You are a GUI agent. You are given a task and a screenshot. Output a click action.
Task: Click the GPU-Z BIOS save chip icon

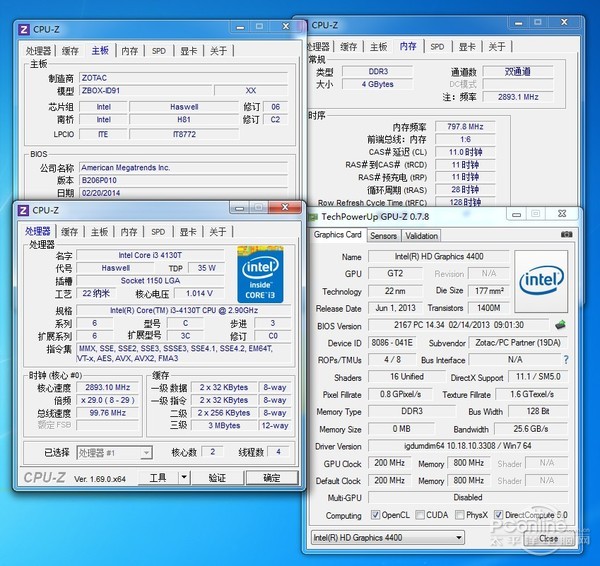[x=560, y=325]
